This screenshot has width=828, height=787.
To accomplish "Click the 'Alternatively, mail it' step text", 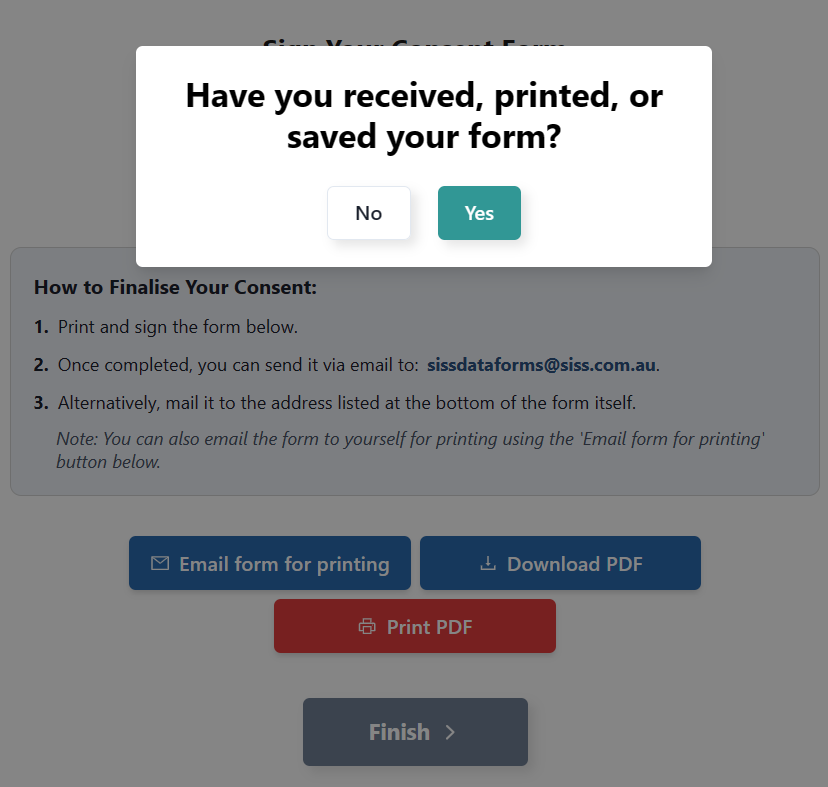I will [x=346, y=403].
